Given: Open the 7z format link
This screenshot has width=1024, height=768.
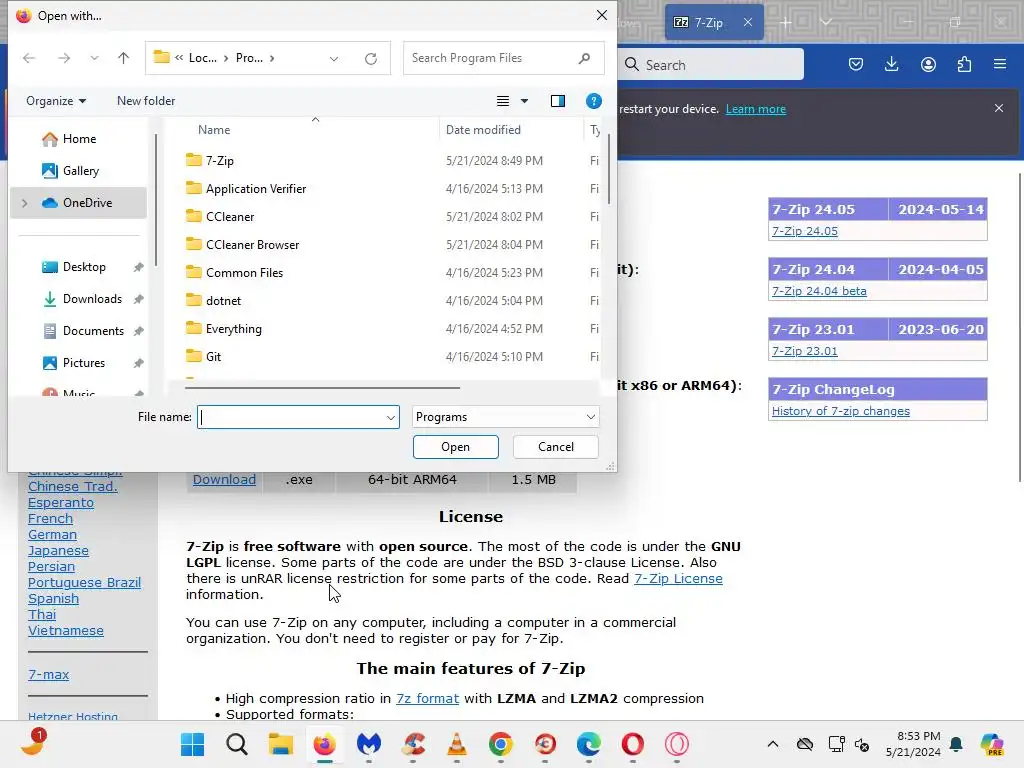Looking at the screenshot, I should click(x=427, y=699).
